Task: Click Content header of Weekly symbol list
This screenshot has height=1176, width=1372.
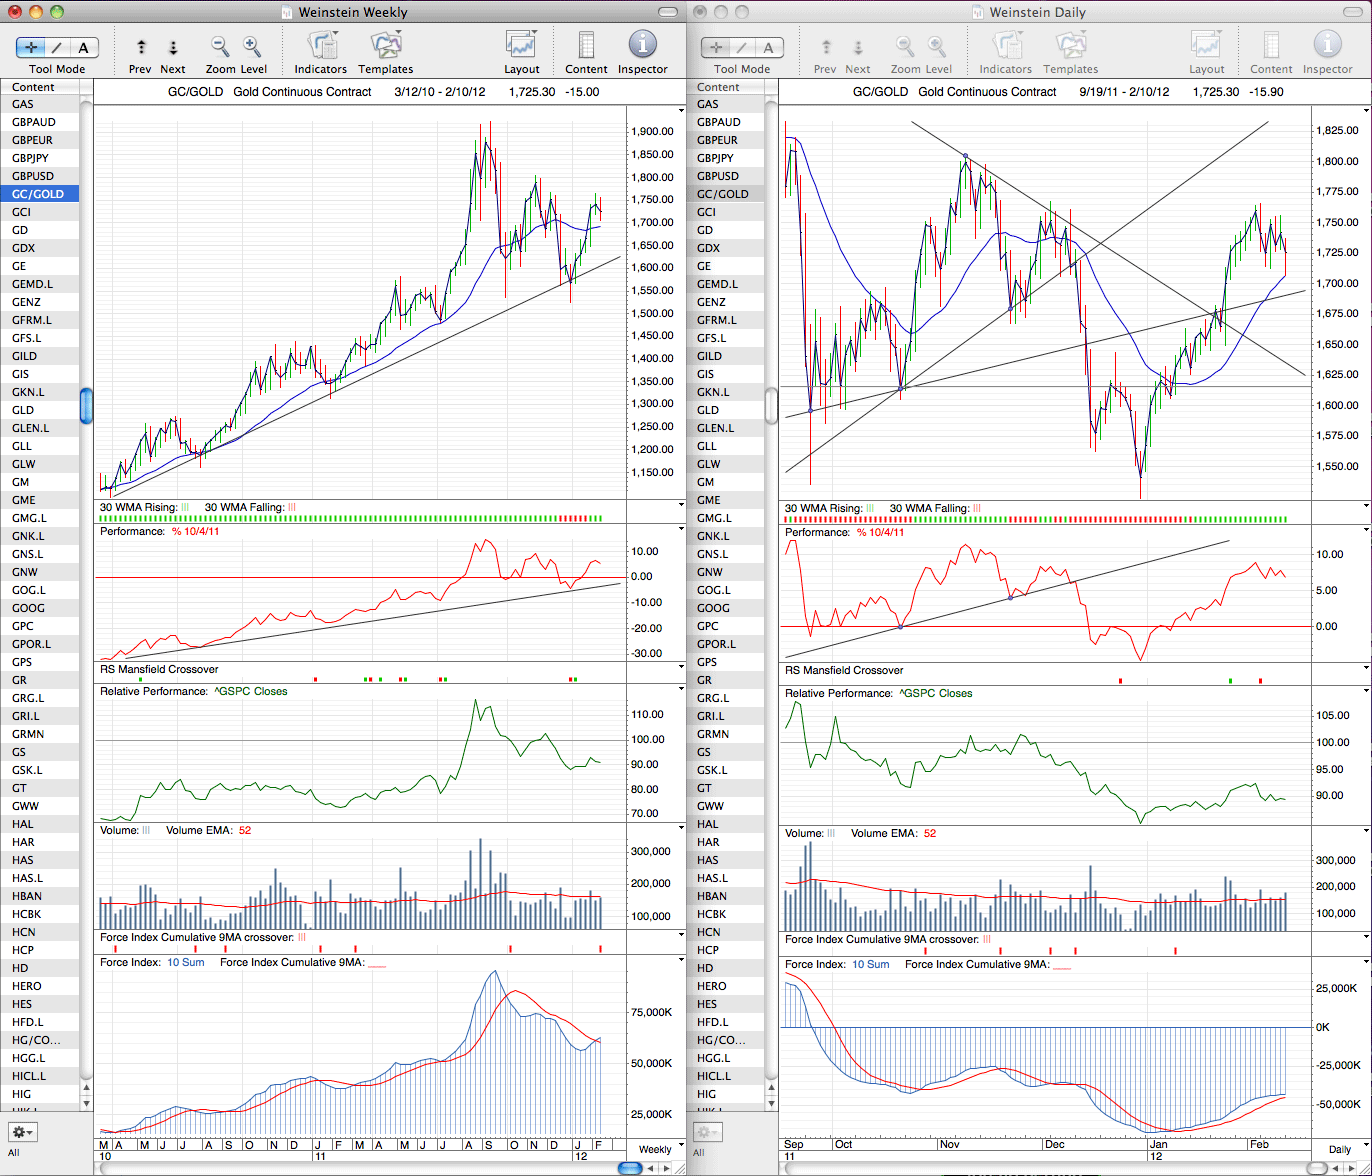Action: [40, 87]
